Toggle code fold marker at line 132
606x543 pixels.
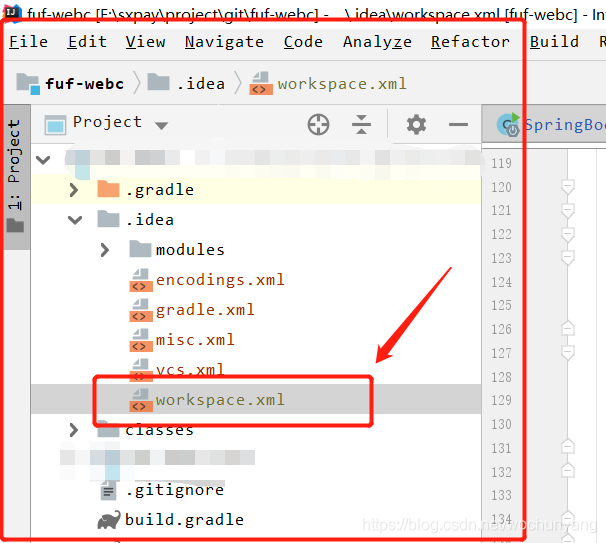567,470
